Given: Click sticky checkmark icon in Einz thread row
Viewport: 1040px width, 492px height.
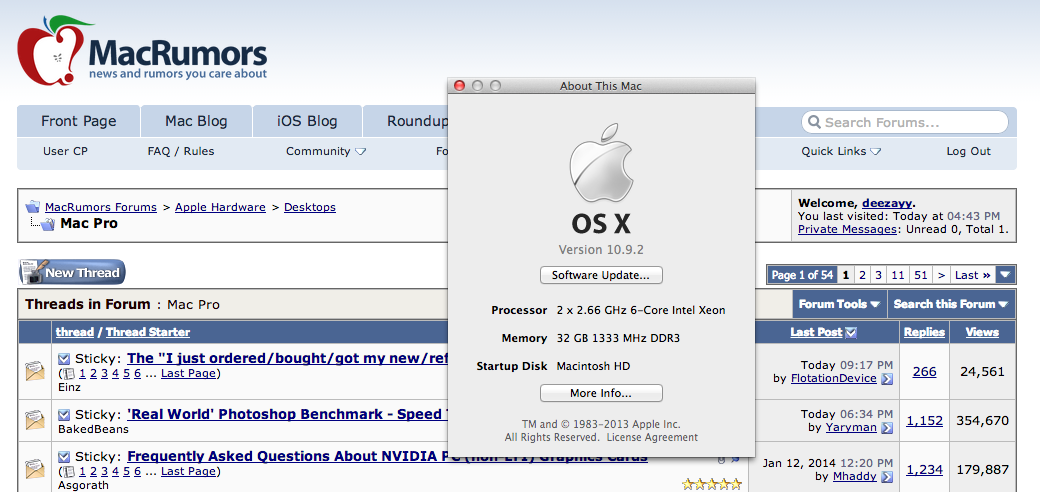Looking at the screenshot, I should click(64, 359).
